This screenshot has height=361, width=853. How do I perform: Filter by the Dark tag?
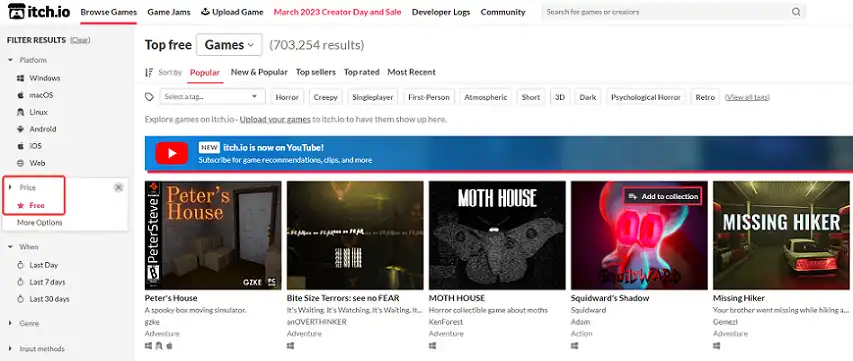pos(588,97)
